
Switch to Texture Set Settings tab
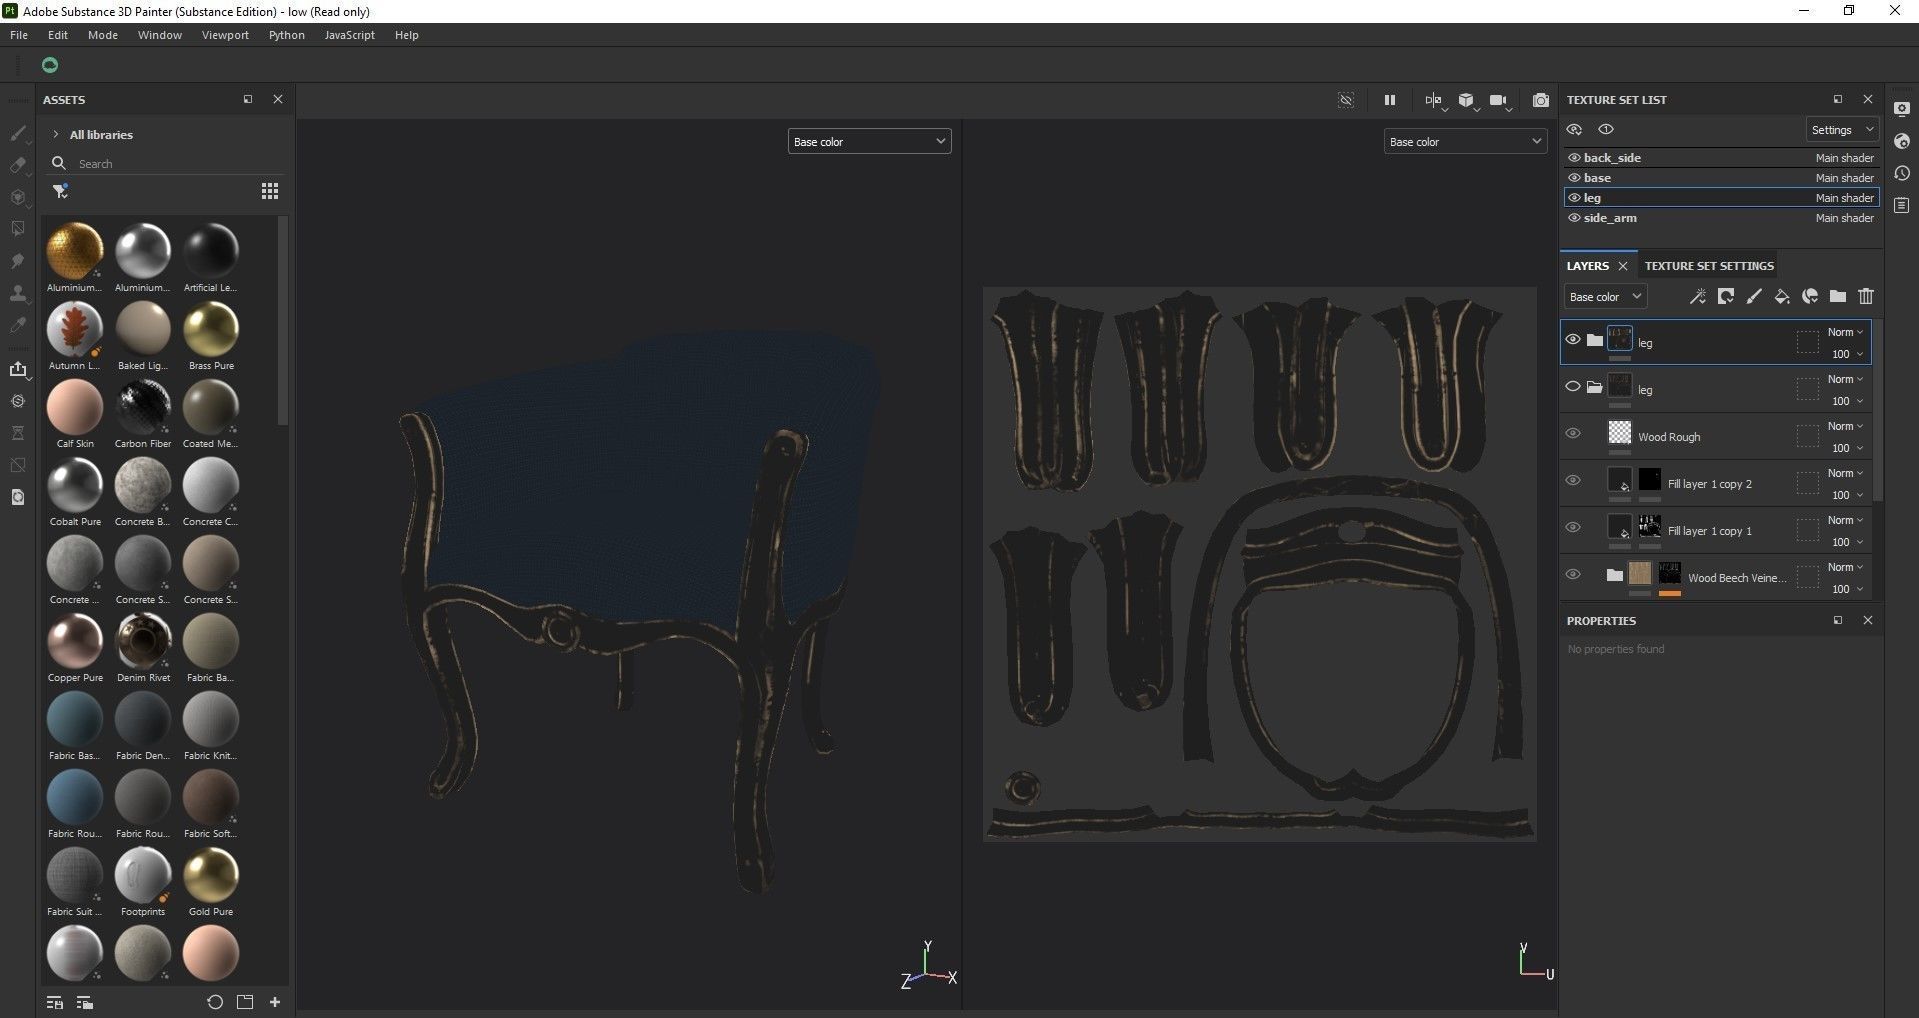[x=1709, y=266]
